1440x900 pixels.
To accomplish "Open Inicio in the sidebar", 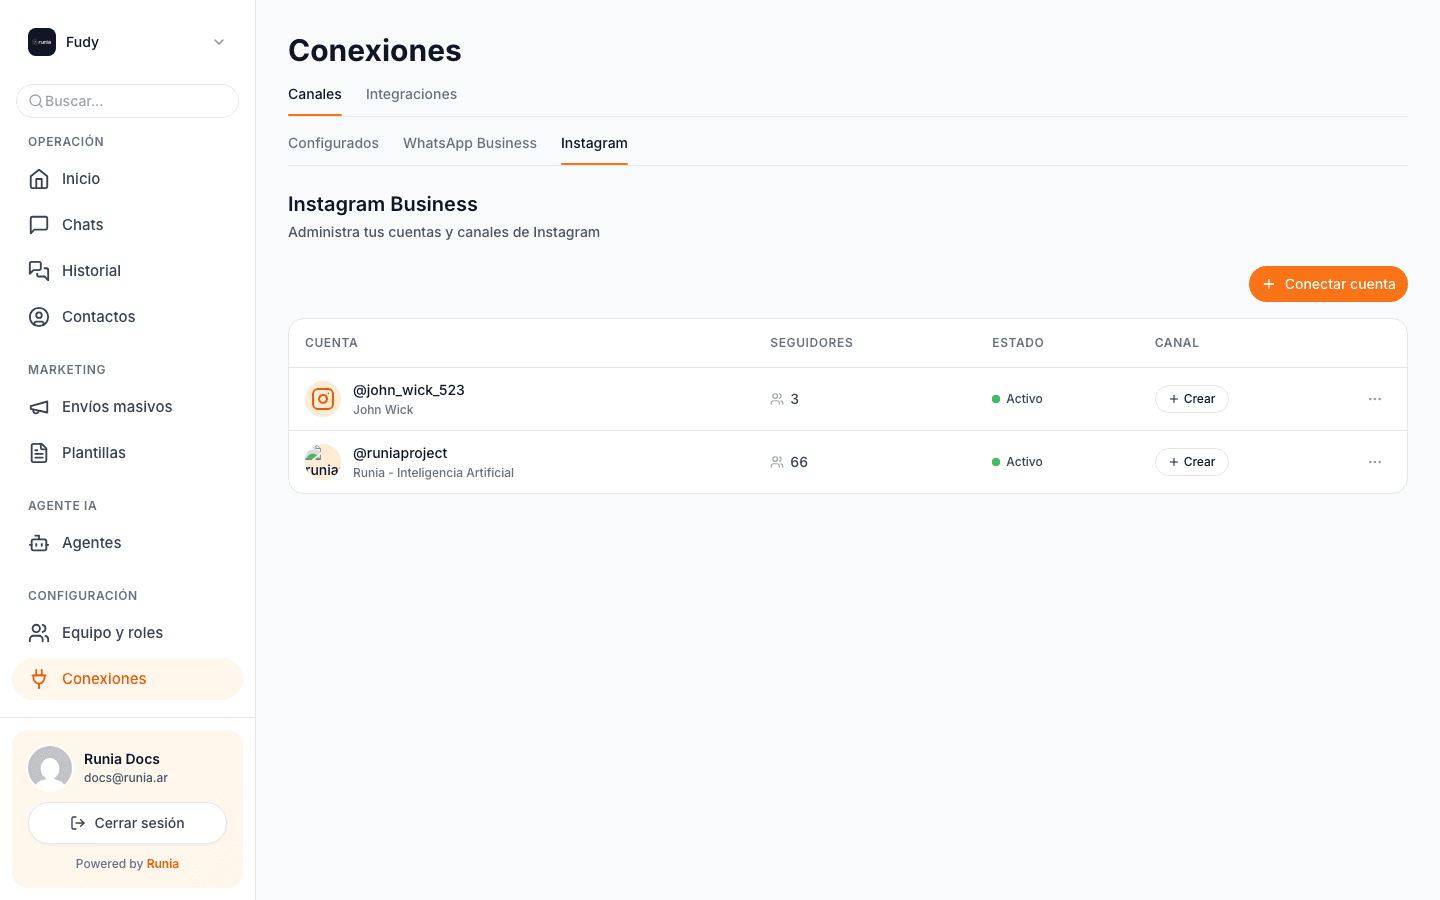I will click(127, 179).
